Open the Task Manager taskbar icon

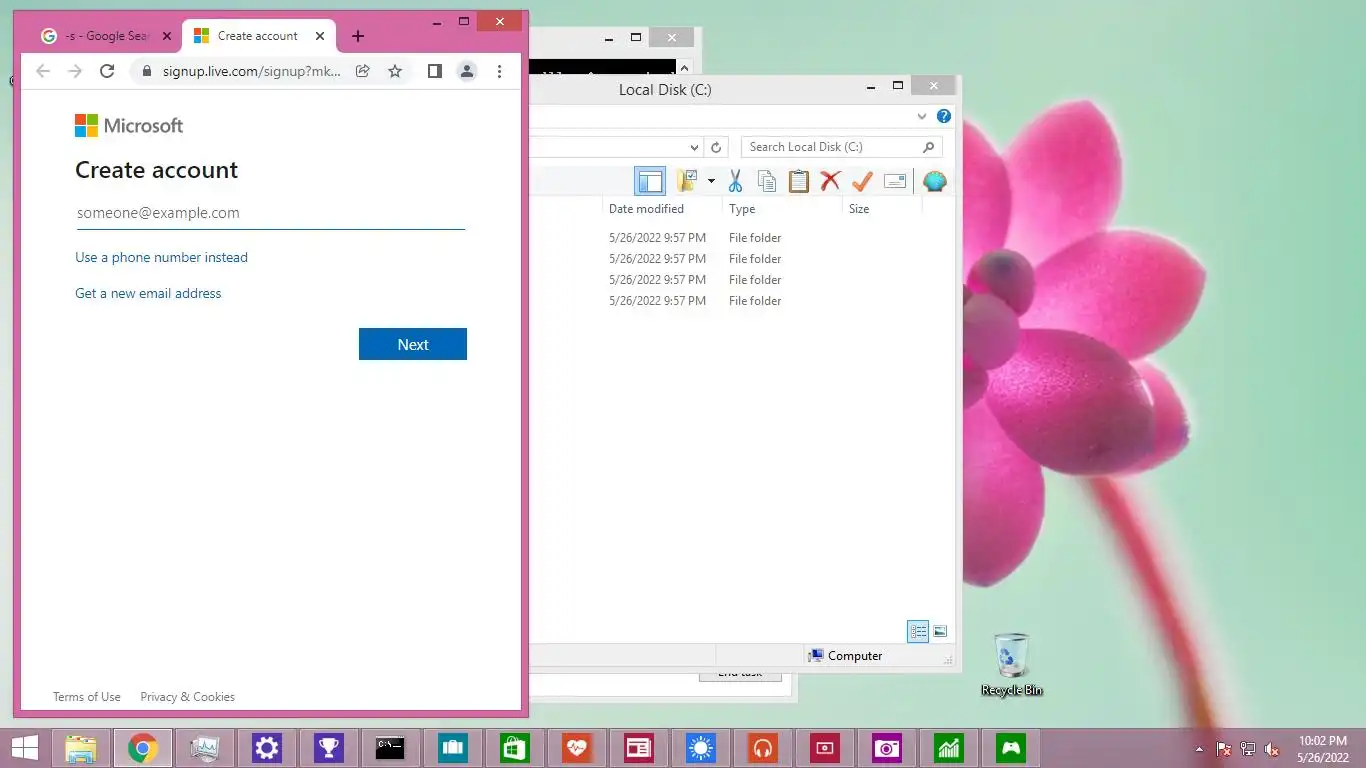click(x=205, y=748)
